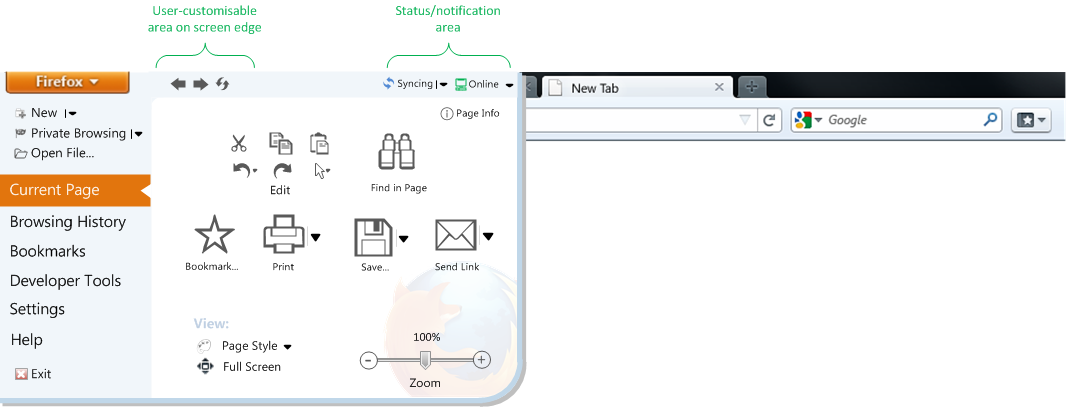Close the New Tab tab
Viewport: 1067px width, 411px height.
click(719, 87)
